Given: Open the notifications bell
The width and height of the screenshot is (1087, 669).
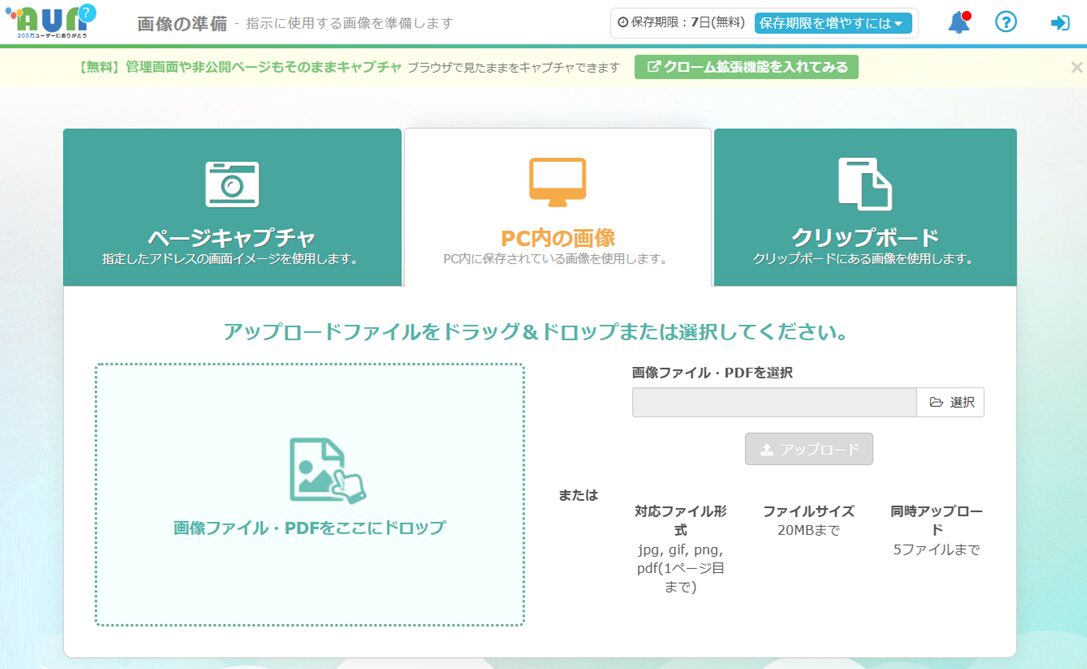Looking at the screenshot, I should tap(958, 22).
